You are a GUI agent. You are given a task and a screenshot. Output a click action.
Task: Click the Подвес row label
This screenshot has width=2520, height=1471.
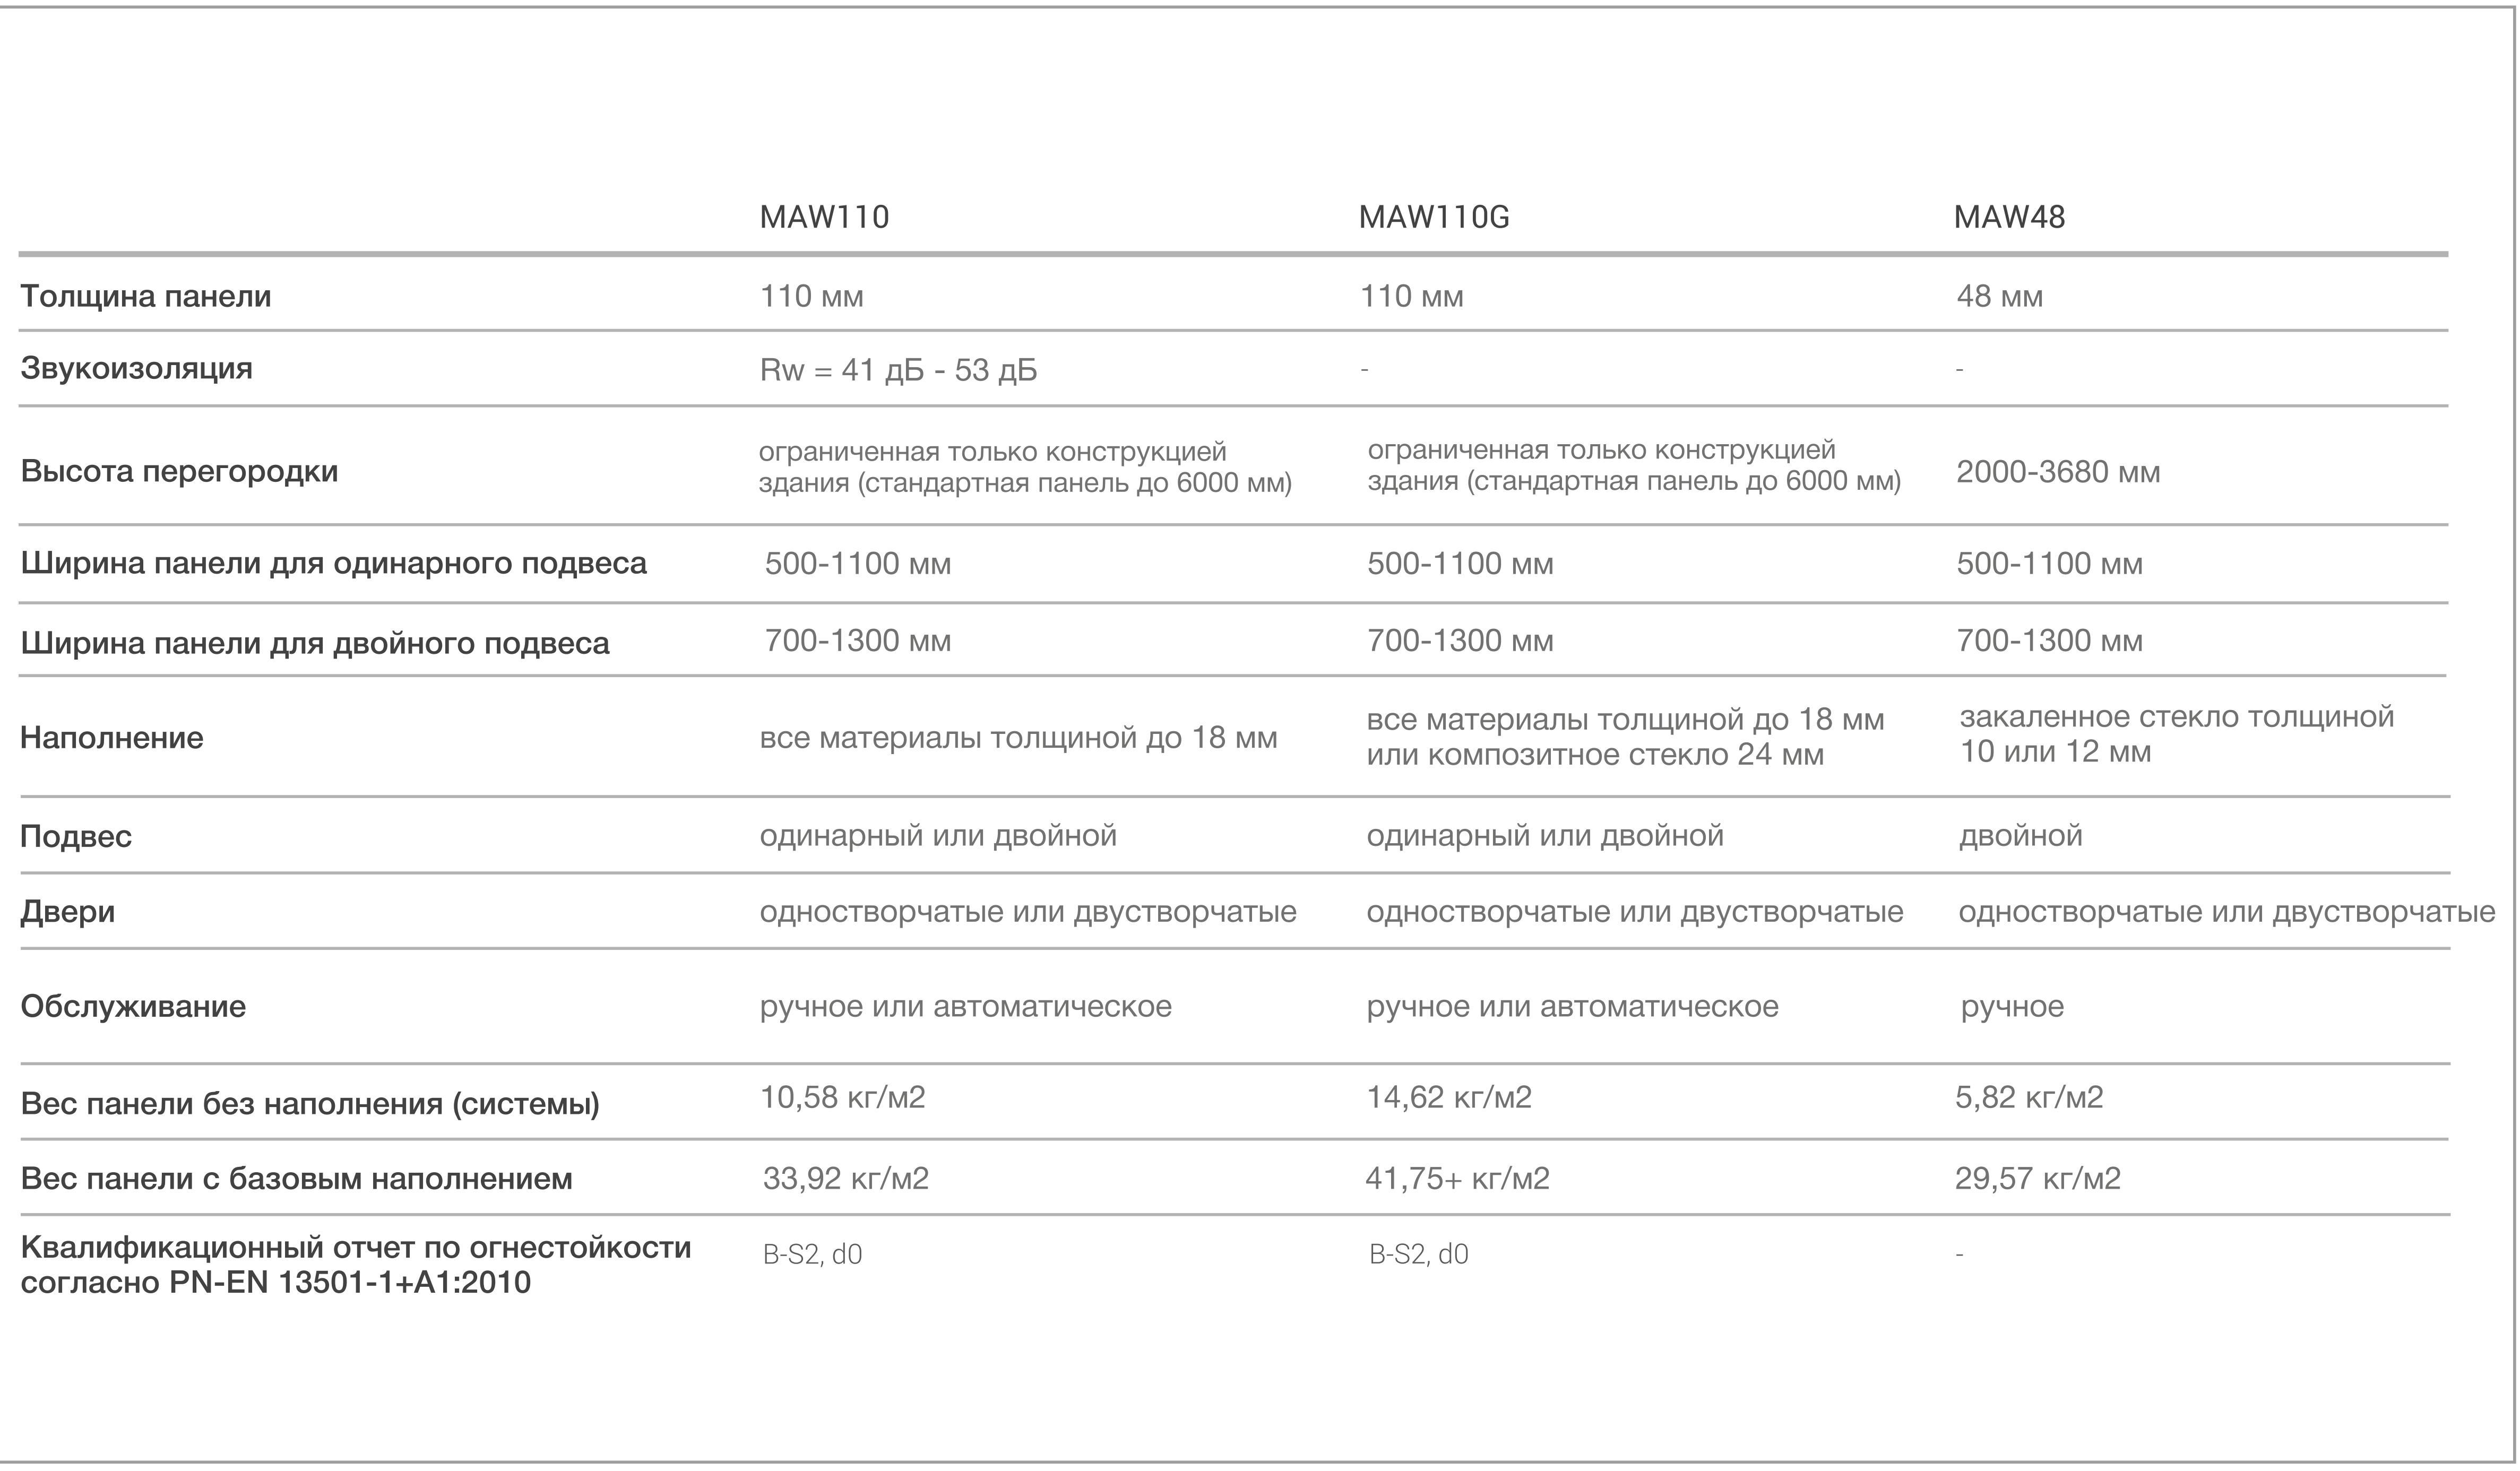76,836
